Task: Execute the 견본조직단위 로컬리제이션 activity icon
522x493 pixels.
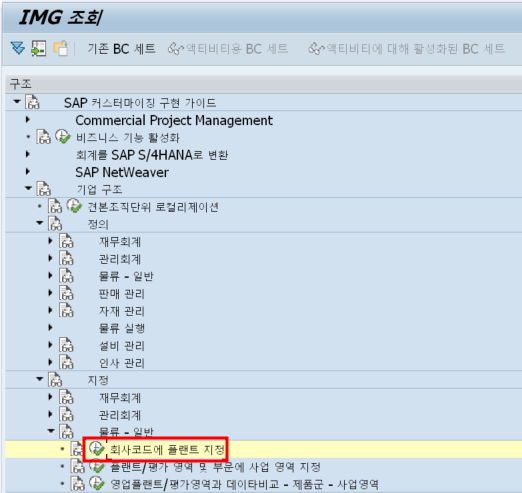Action: pos(74,206)
